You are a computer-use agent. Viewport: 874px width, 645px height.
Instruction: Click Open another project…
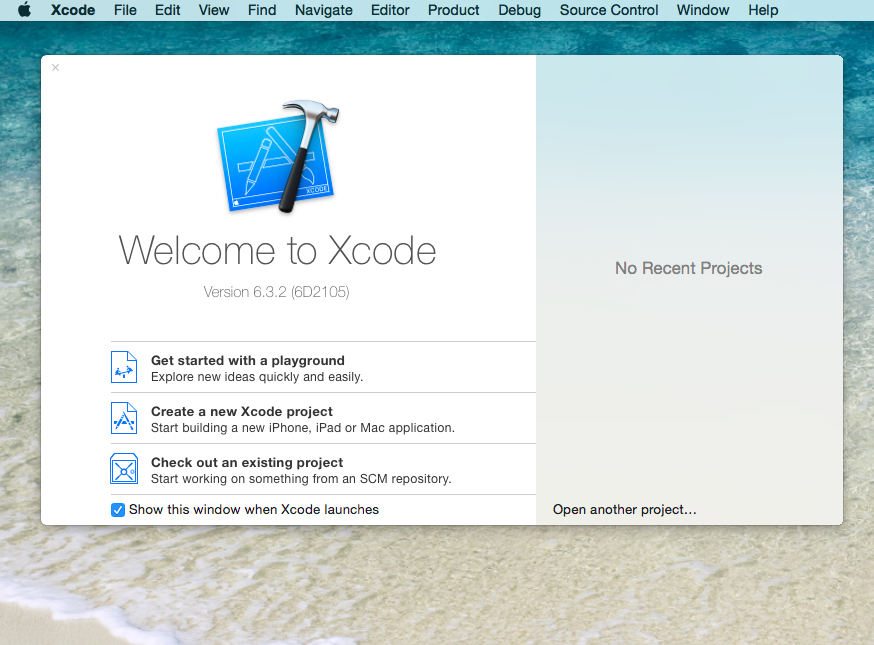tap(624, 510)
